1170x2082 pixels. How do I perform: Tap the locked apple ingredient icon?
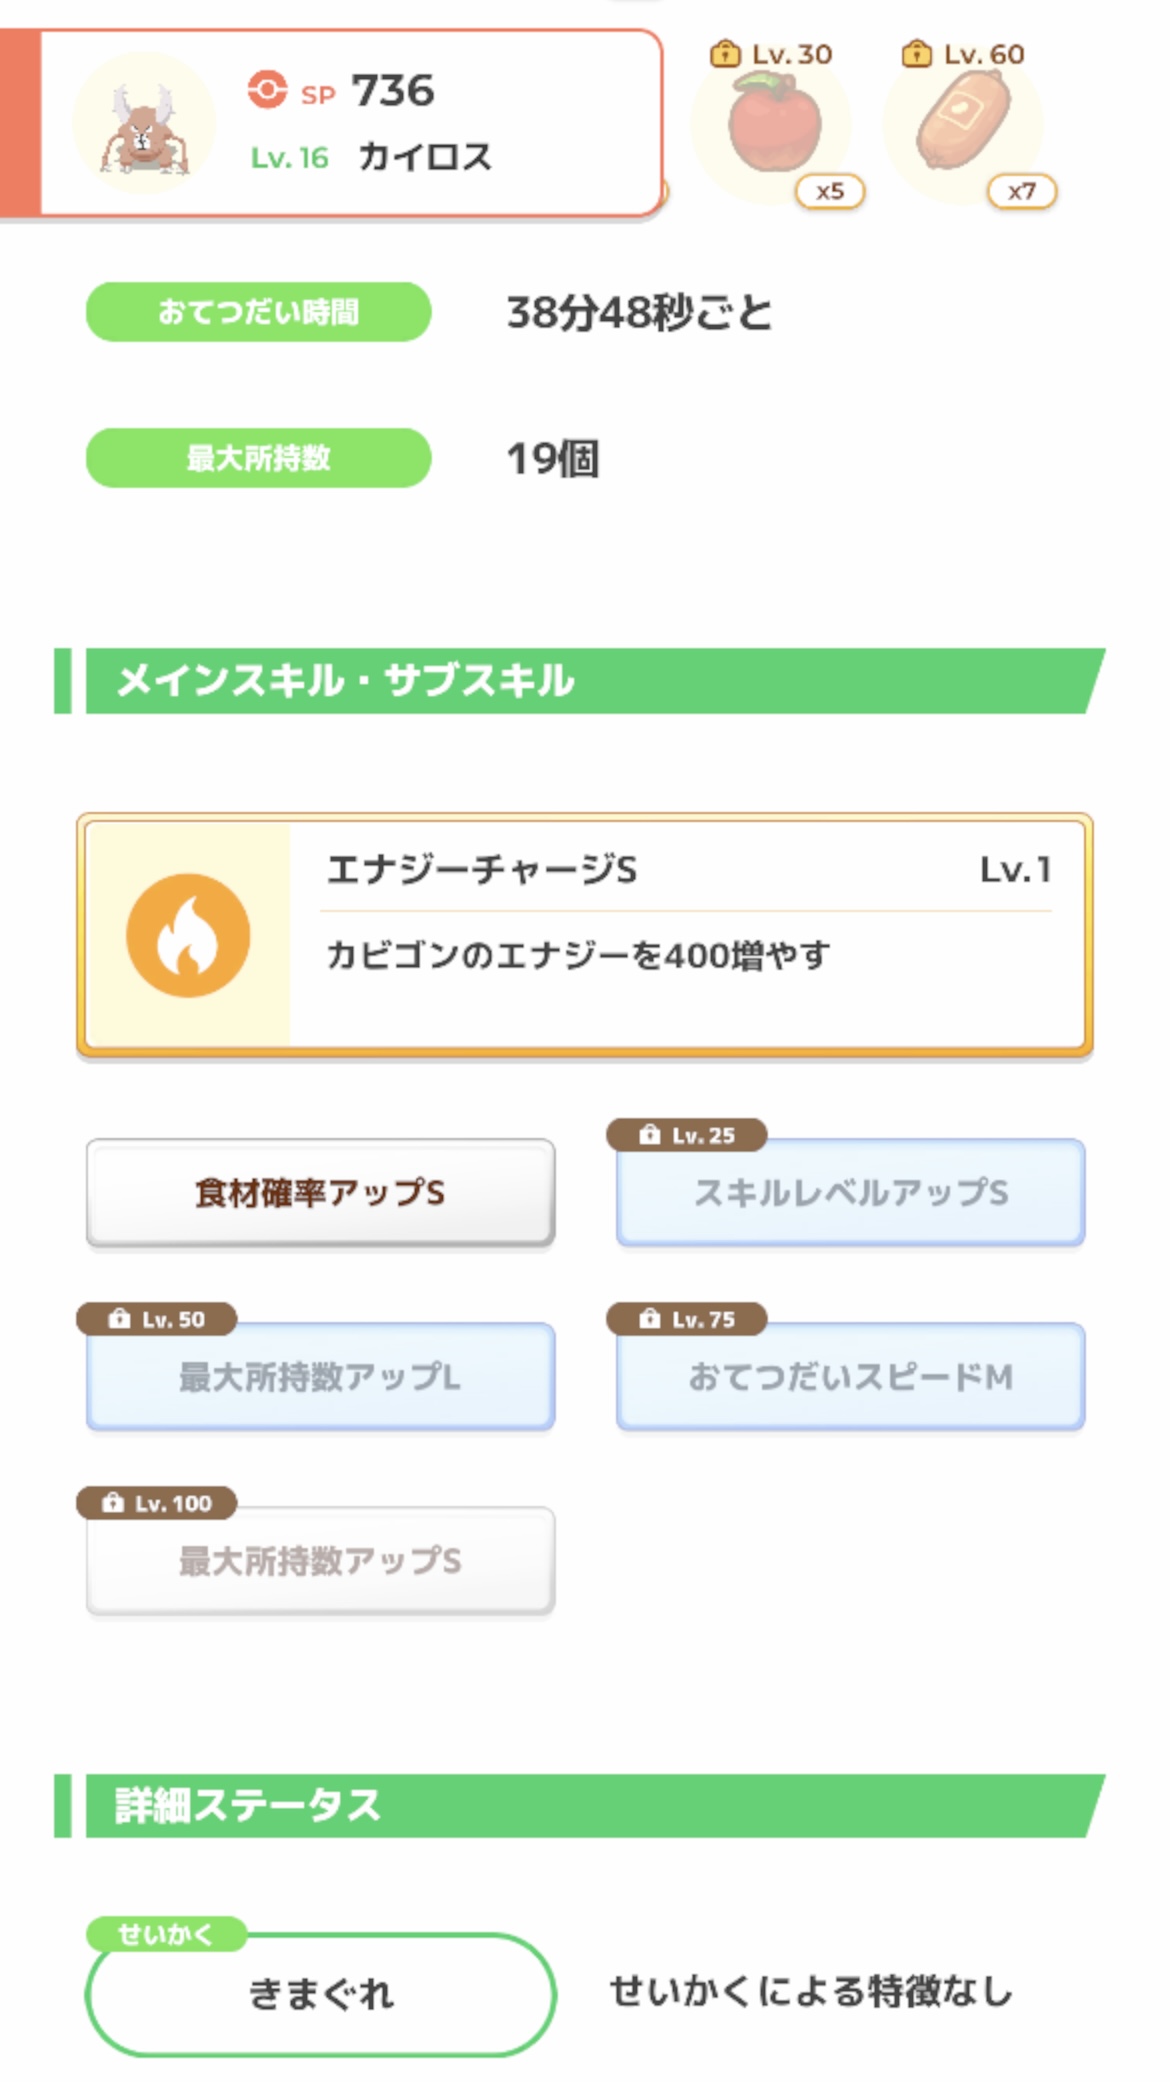pos(773,126)
